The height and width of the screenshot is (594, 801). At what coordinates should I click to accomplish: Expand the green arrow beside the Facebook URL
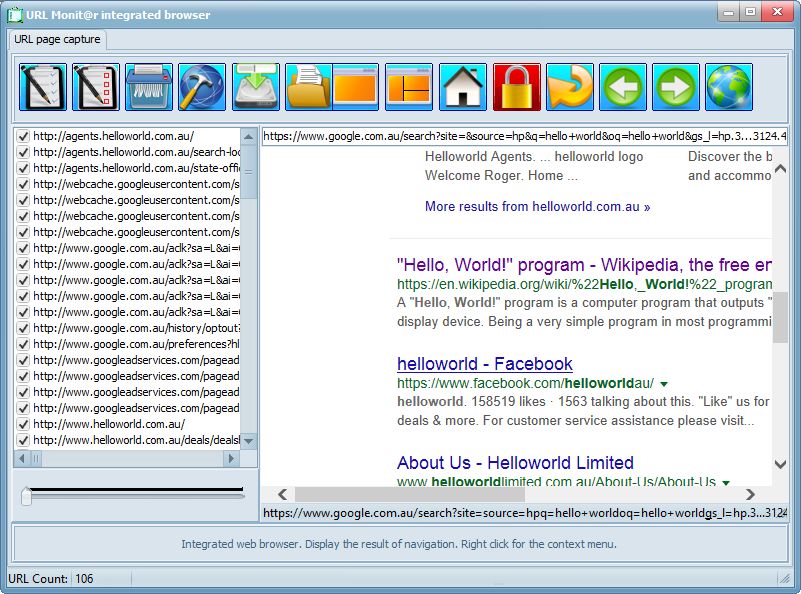(x=664, y=384)
